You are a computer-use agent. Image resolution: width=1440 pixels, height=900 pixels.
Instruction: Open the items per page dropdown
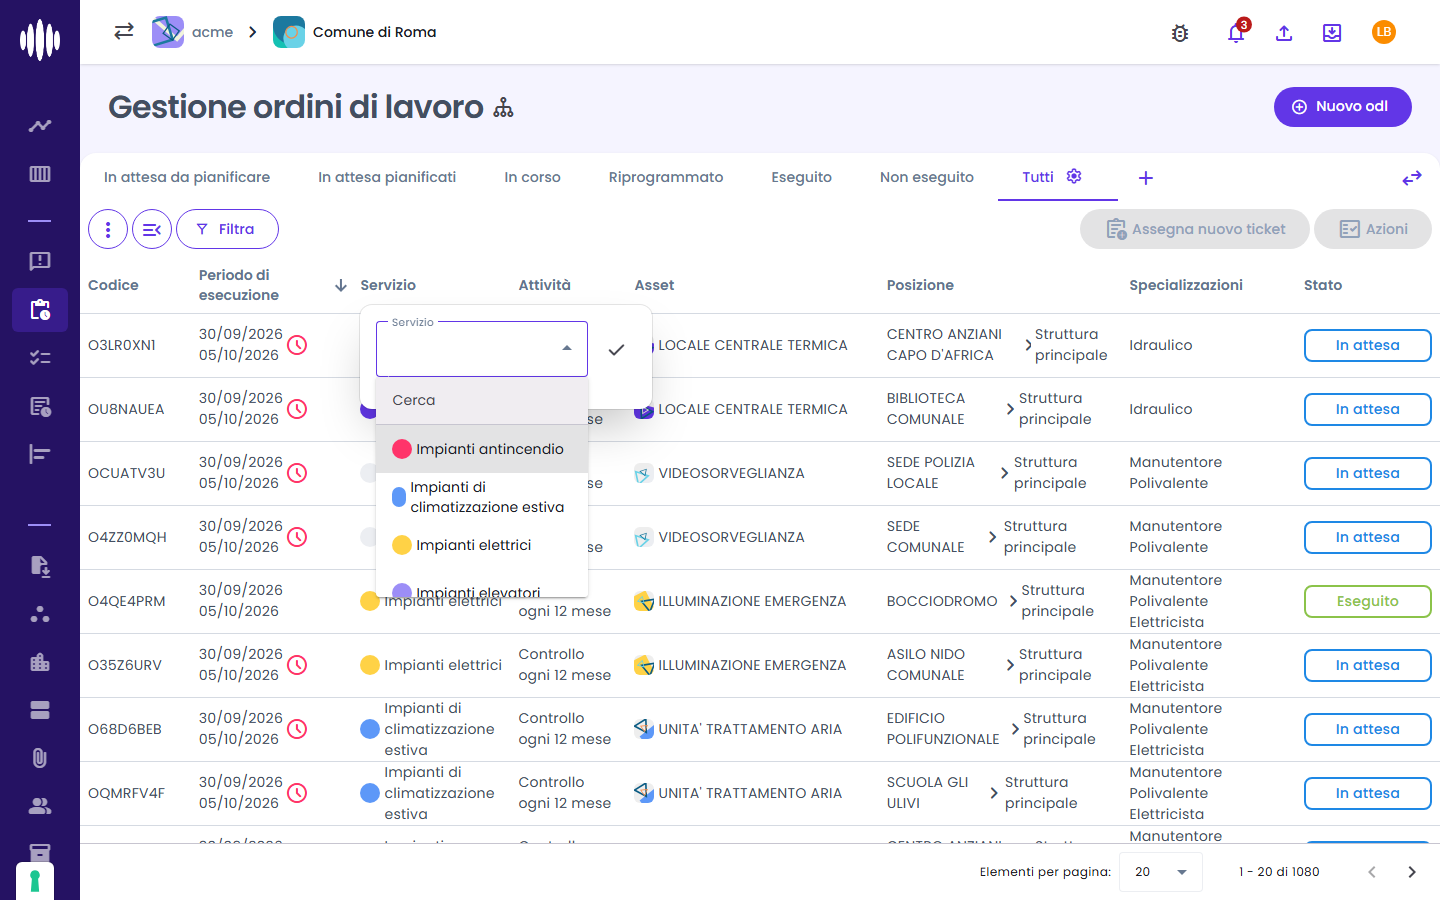1161,872
